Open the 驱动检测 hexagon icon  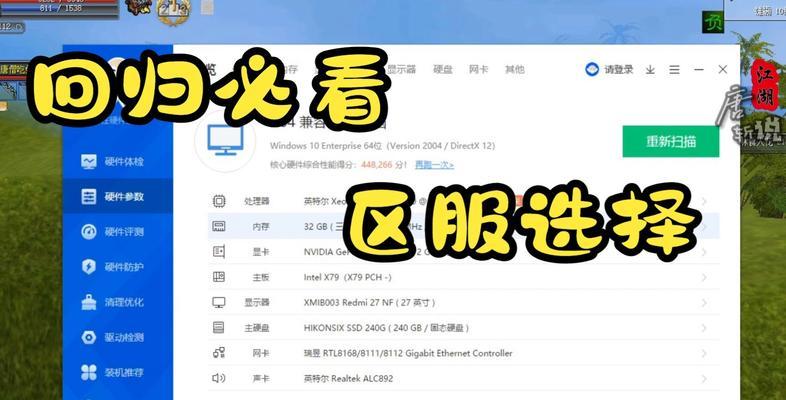pyautogui.click(x=89, y=337)
